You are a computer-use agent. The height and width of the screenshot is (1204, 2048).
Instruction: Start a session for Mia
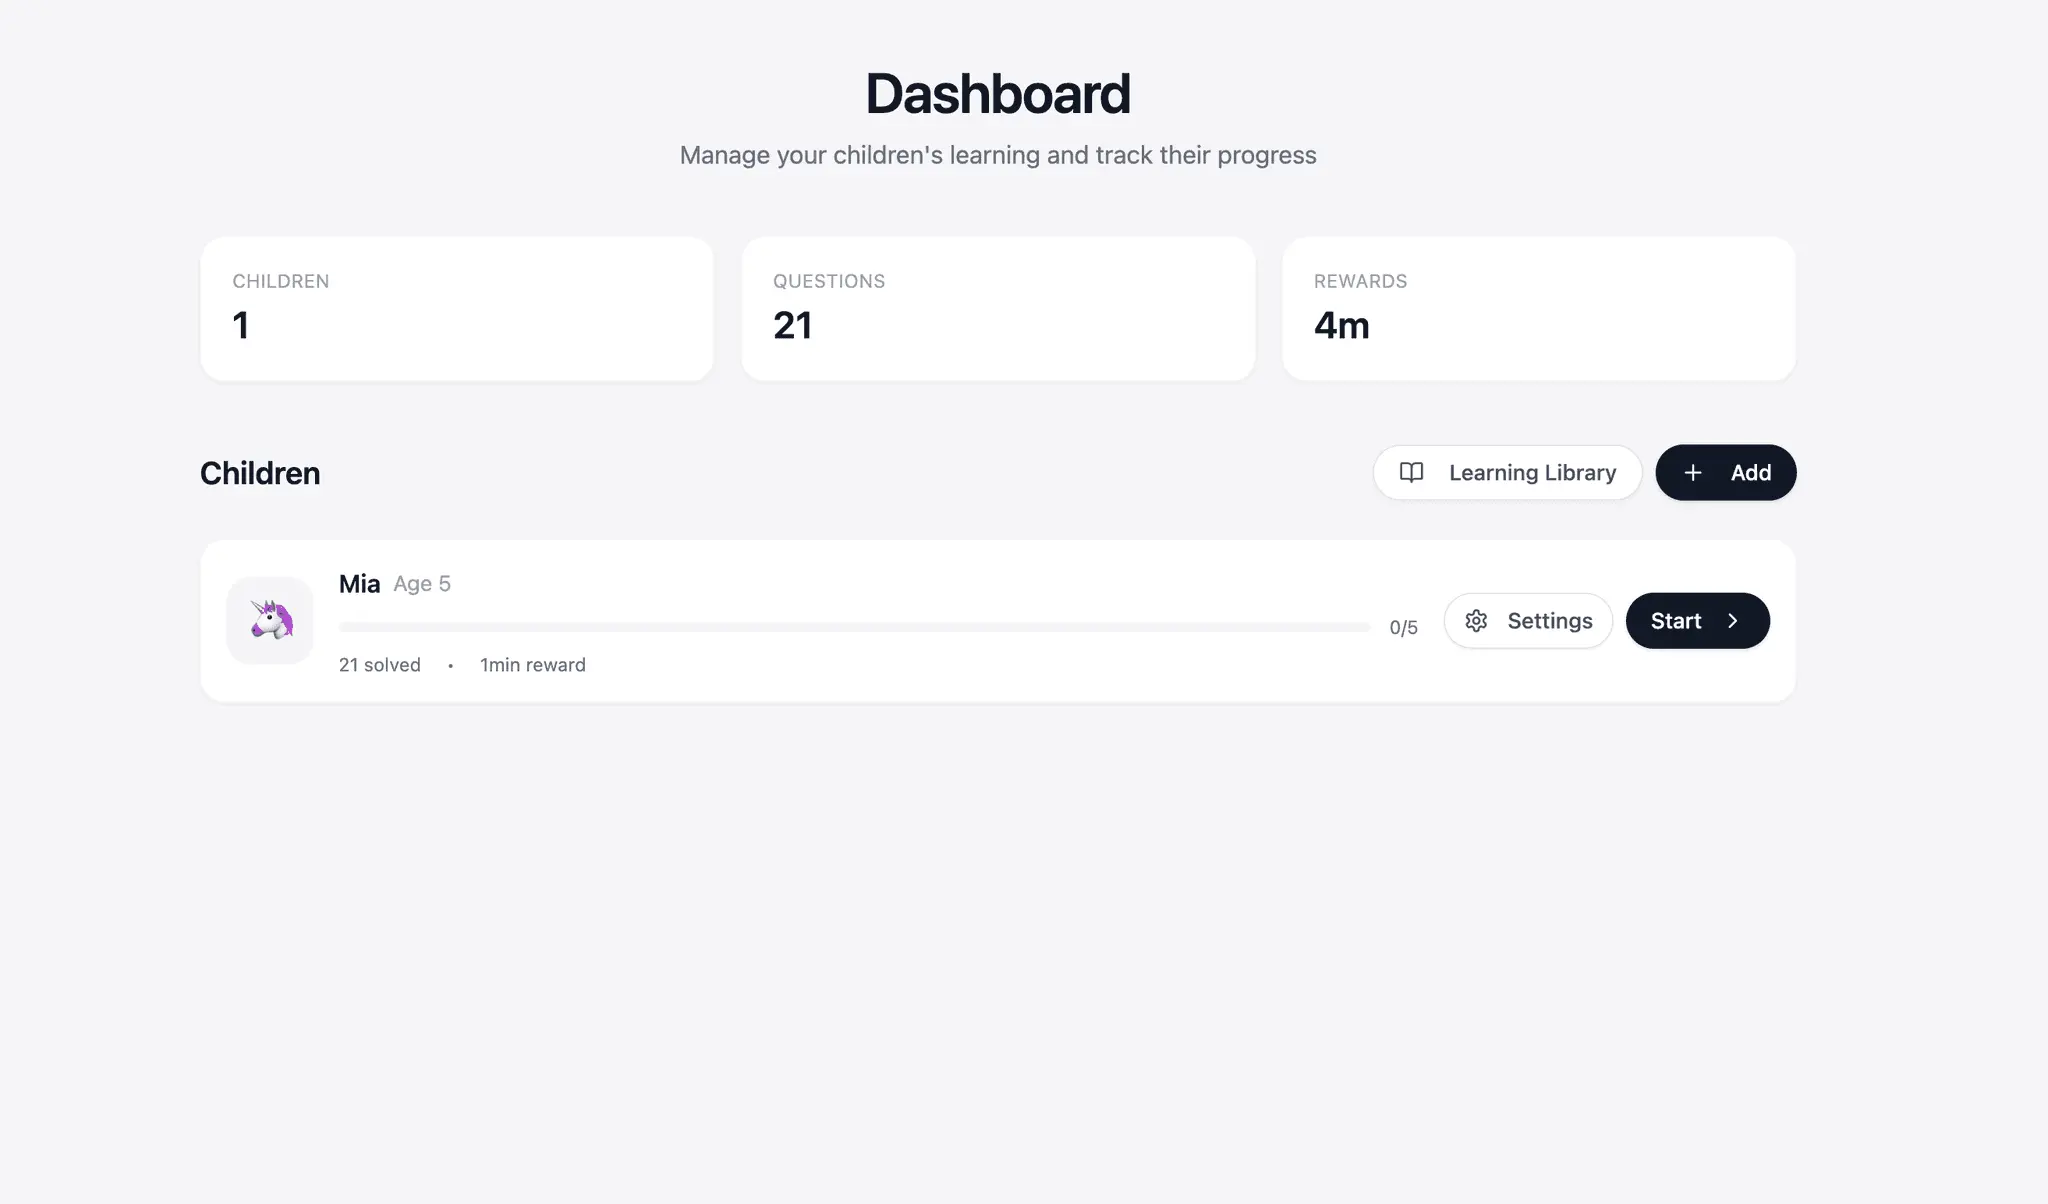(1698, 621)
